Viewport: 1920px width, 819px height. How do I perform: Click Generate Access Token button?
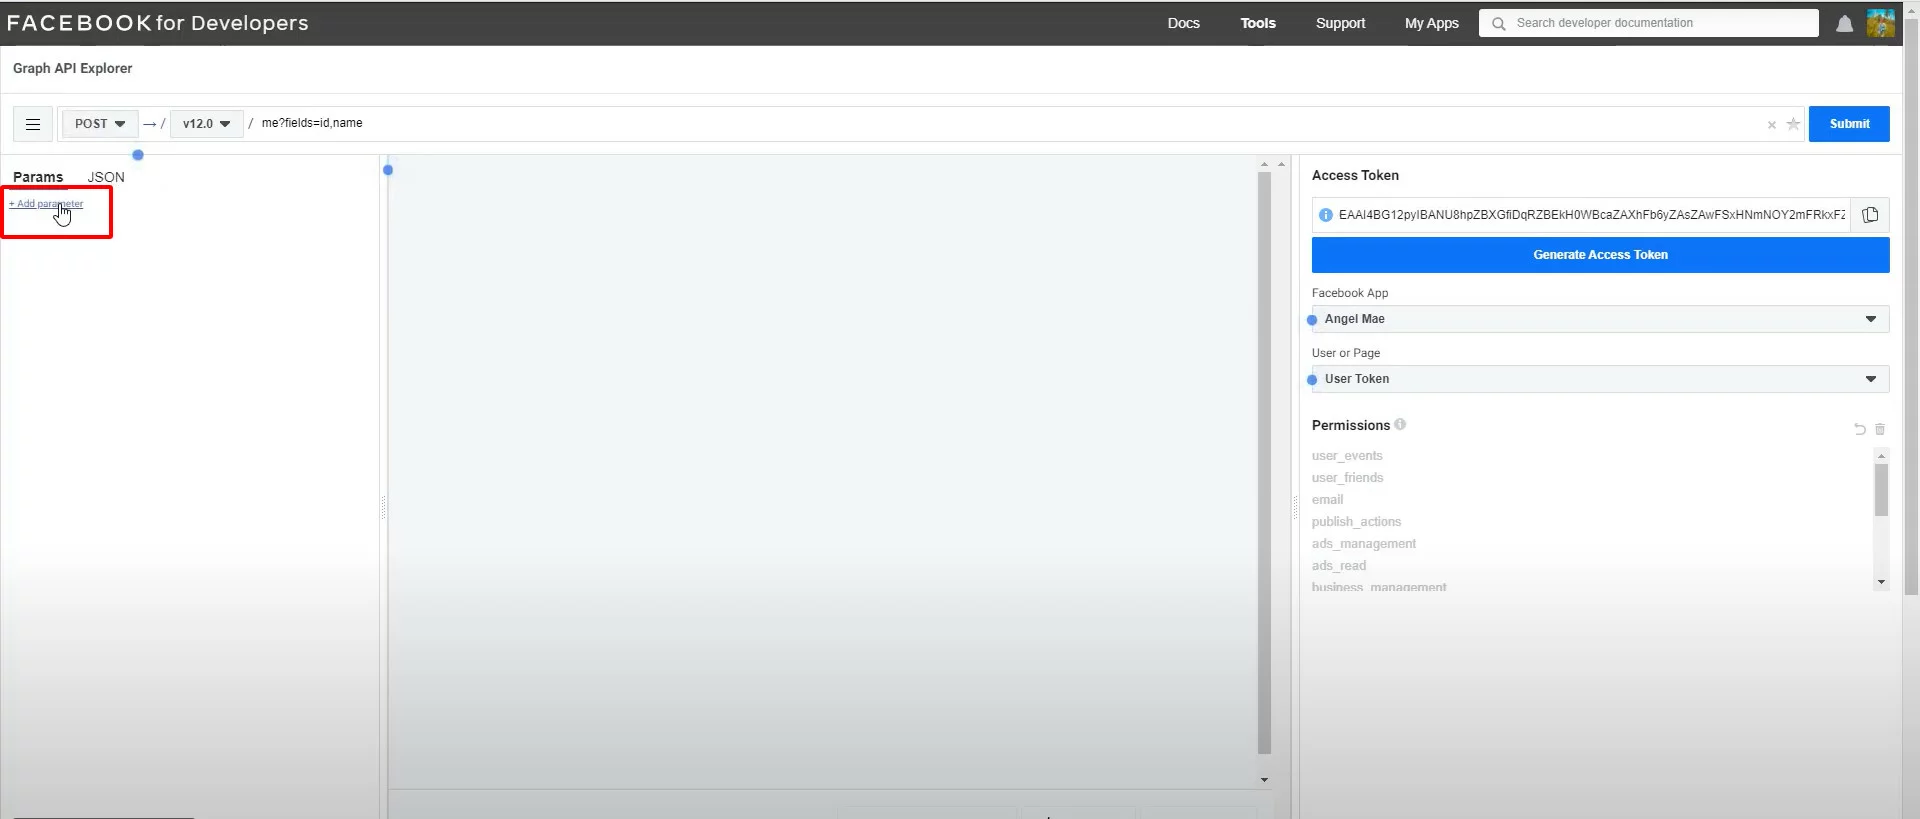(1600, 255)
